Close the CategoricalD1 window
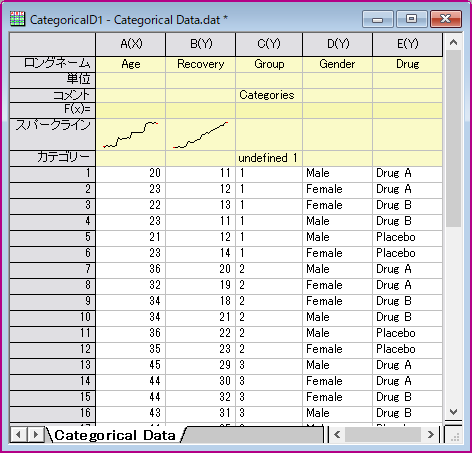The image size is (472, 453). [446, 19]
